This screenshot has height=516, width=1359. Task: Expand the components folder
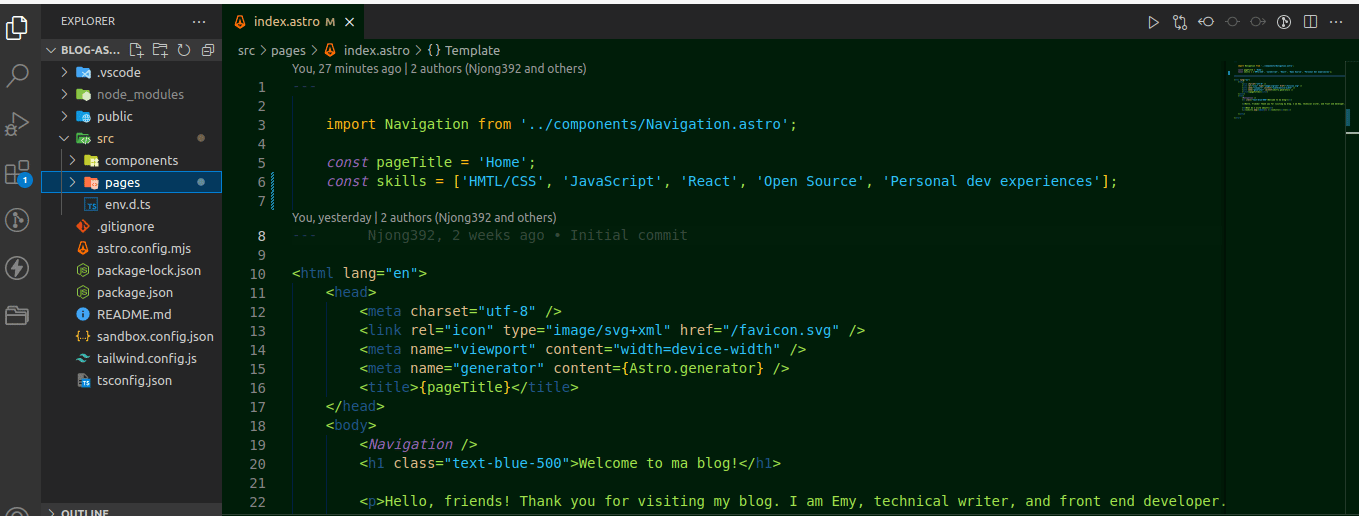(72, 160)
